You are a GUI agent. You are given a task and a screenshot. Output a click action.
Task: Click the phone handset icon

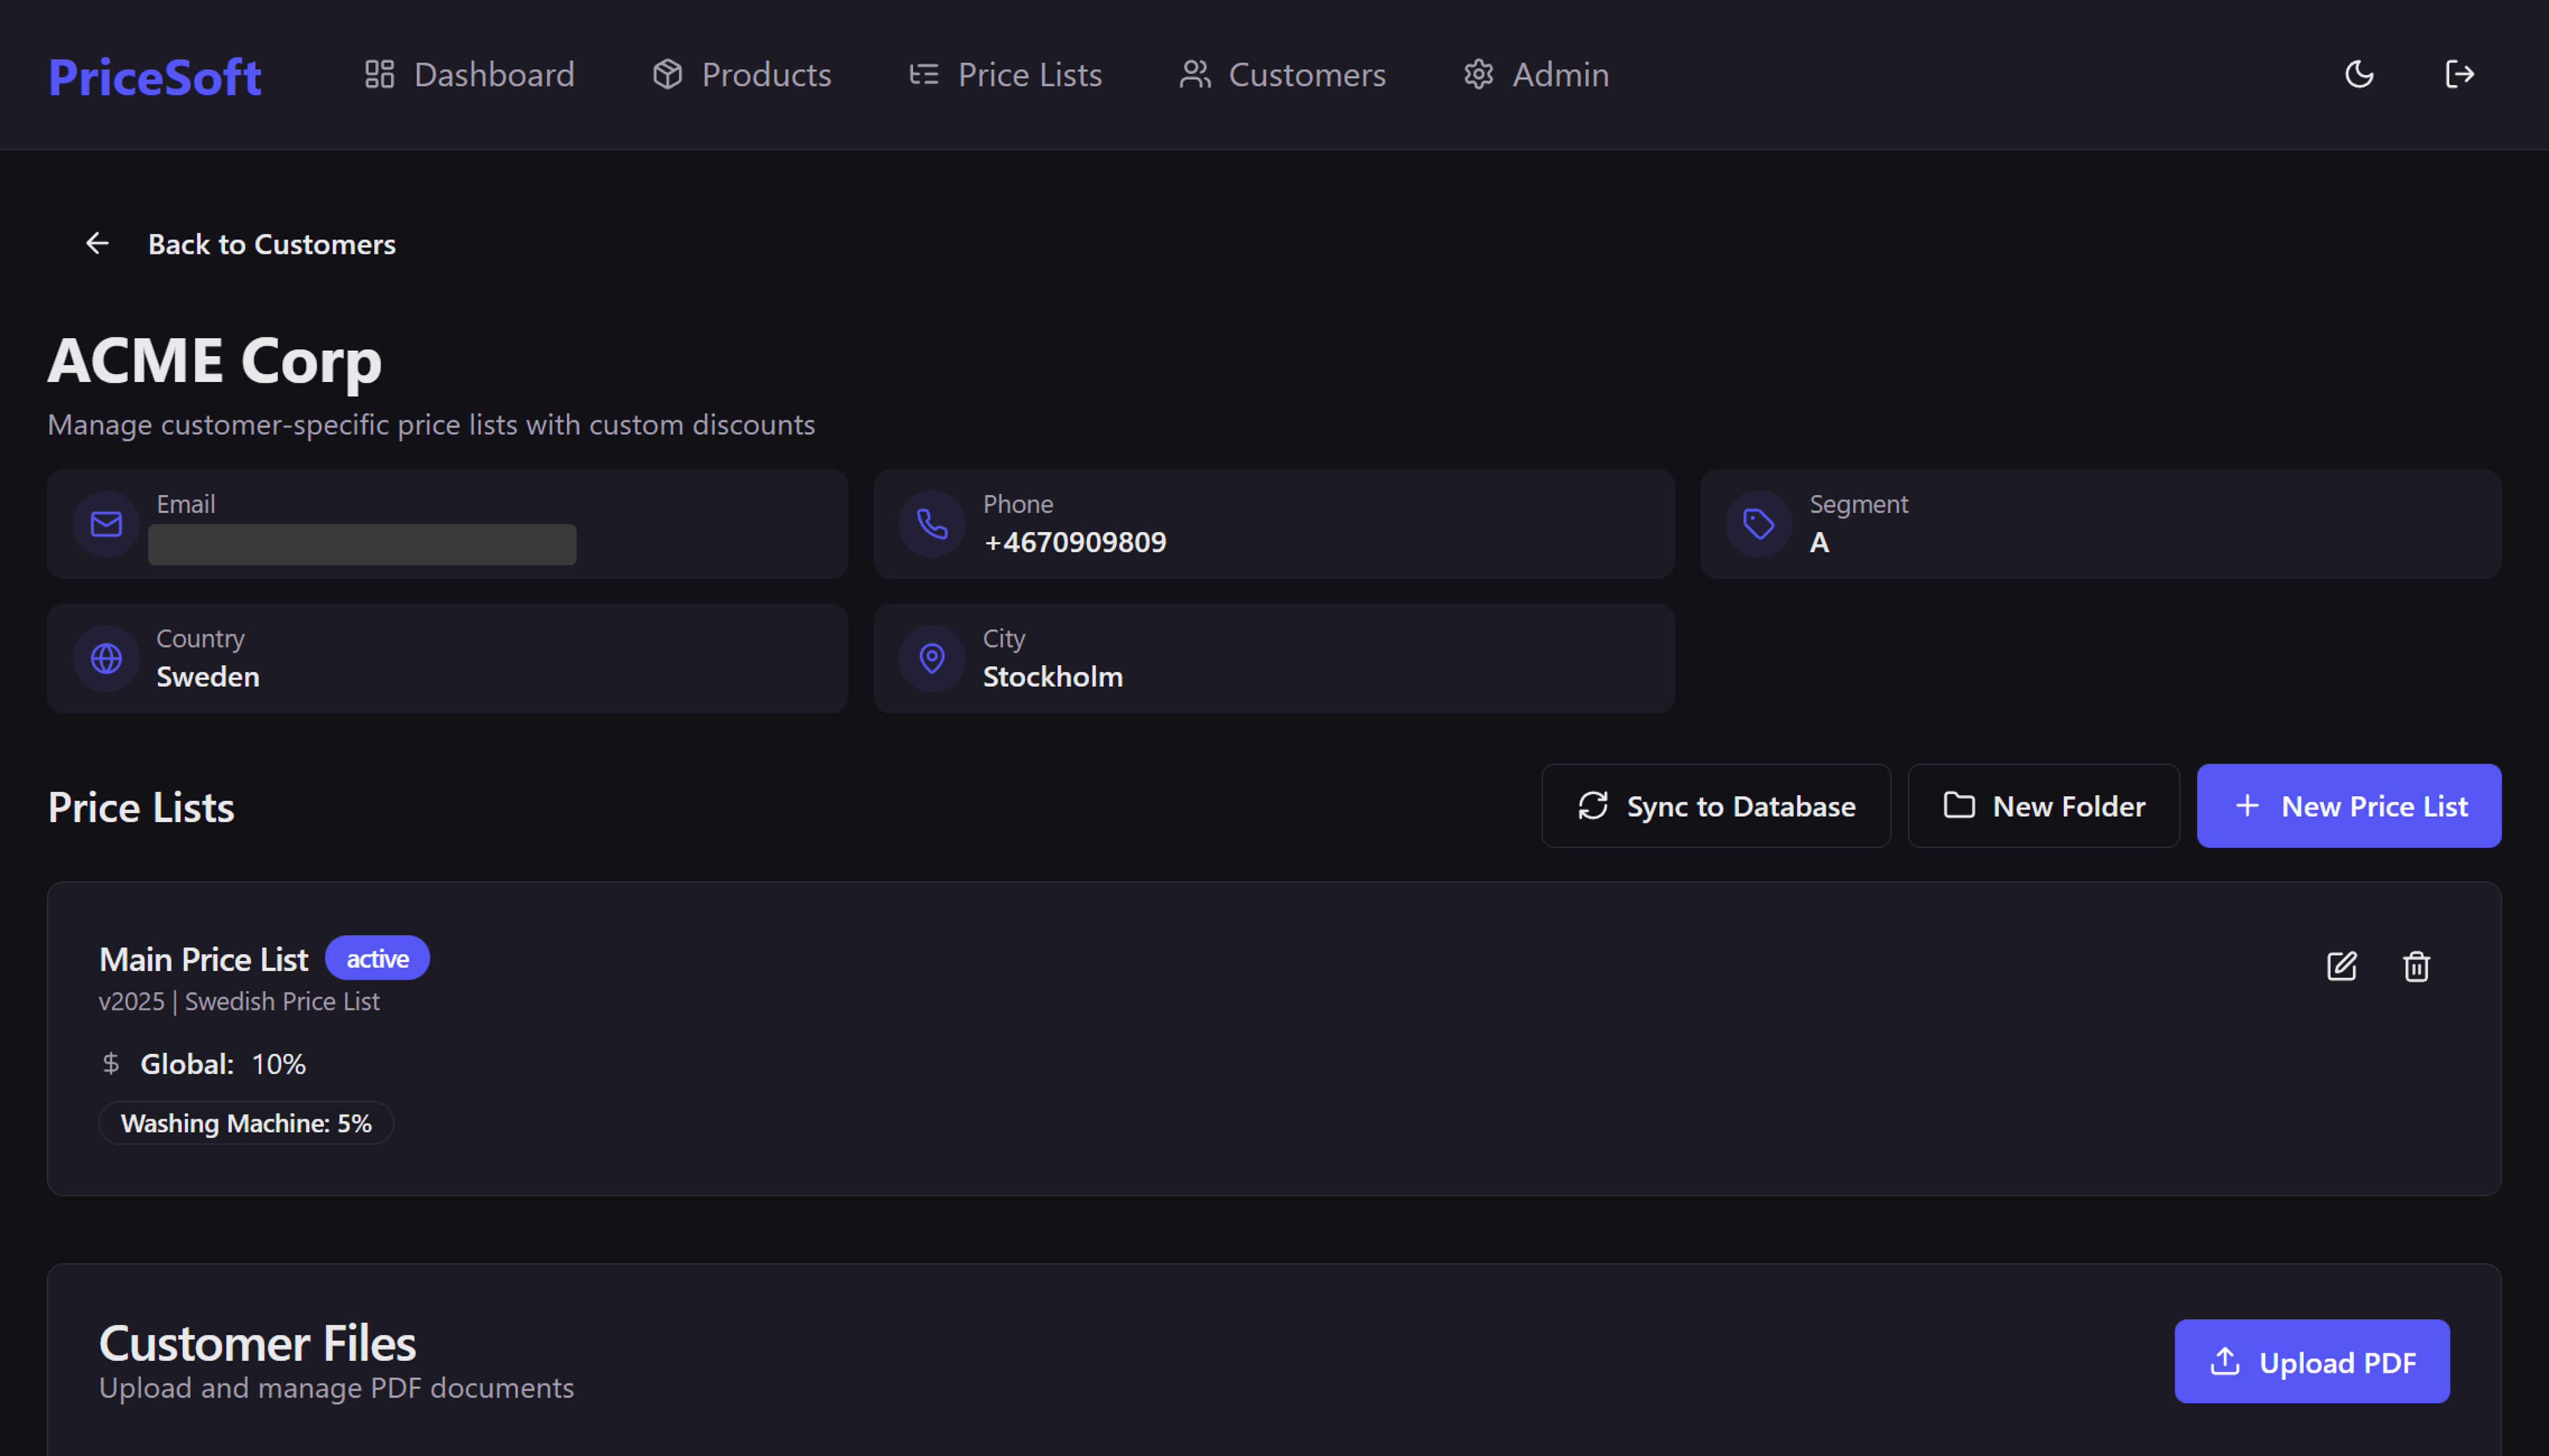point(932,524)
